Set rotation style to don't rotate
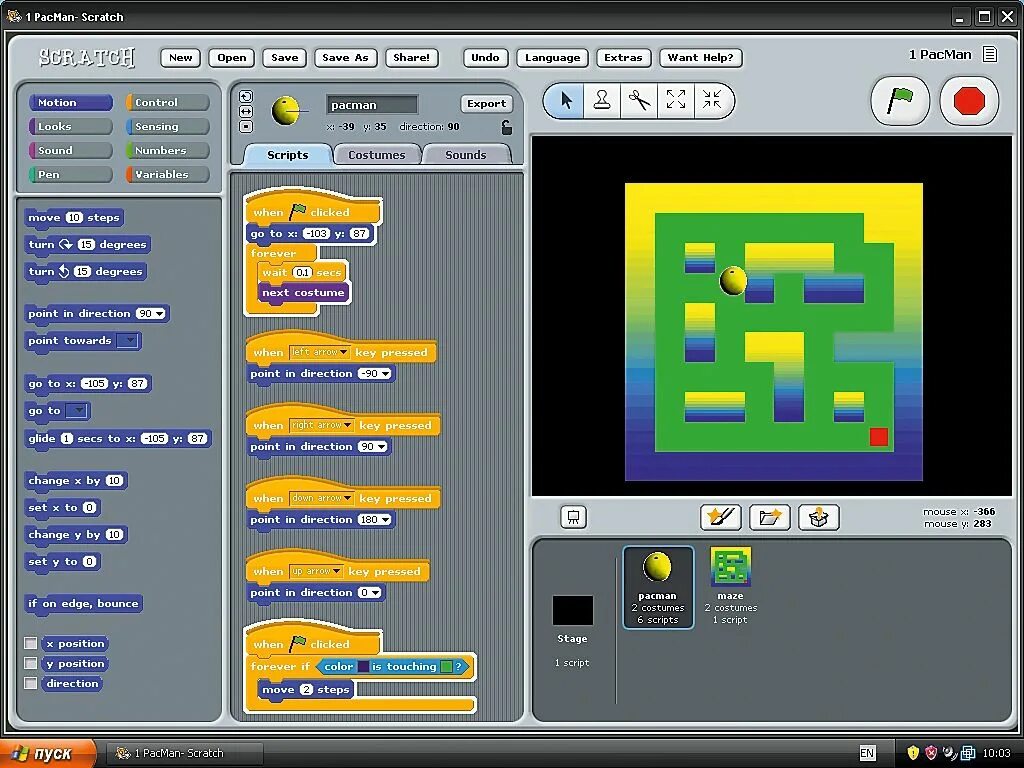The height and width of the screenshot is (768, 1024). coord(246,126)
